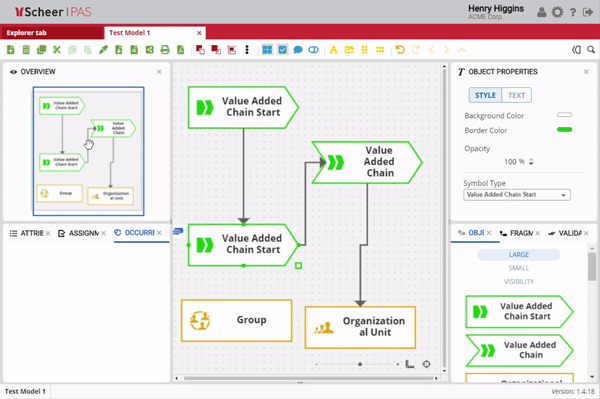Close the OVERVIEW panel
Viewport: 600px width, 399px height.
(x=159, y=72)
